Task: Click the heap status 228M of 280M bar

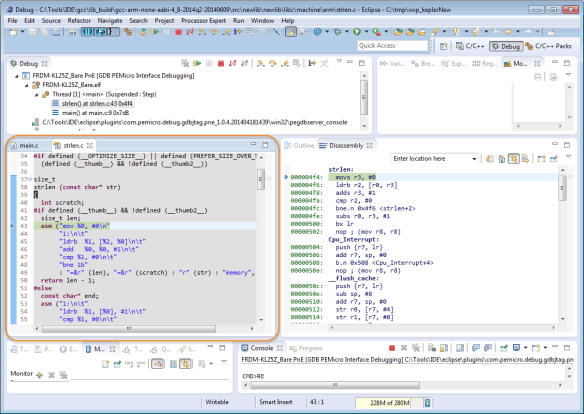Action: coord(389,402)
